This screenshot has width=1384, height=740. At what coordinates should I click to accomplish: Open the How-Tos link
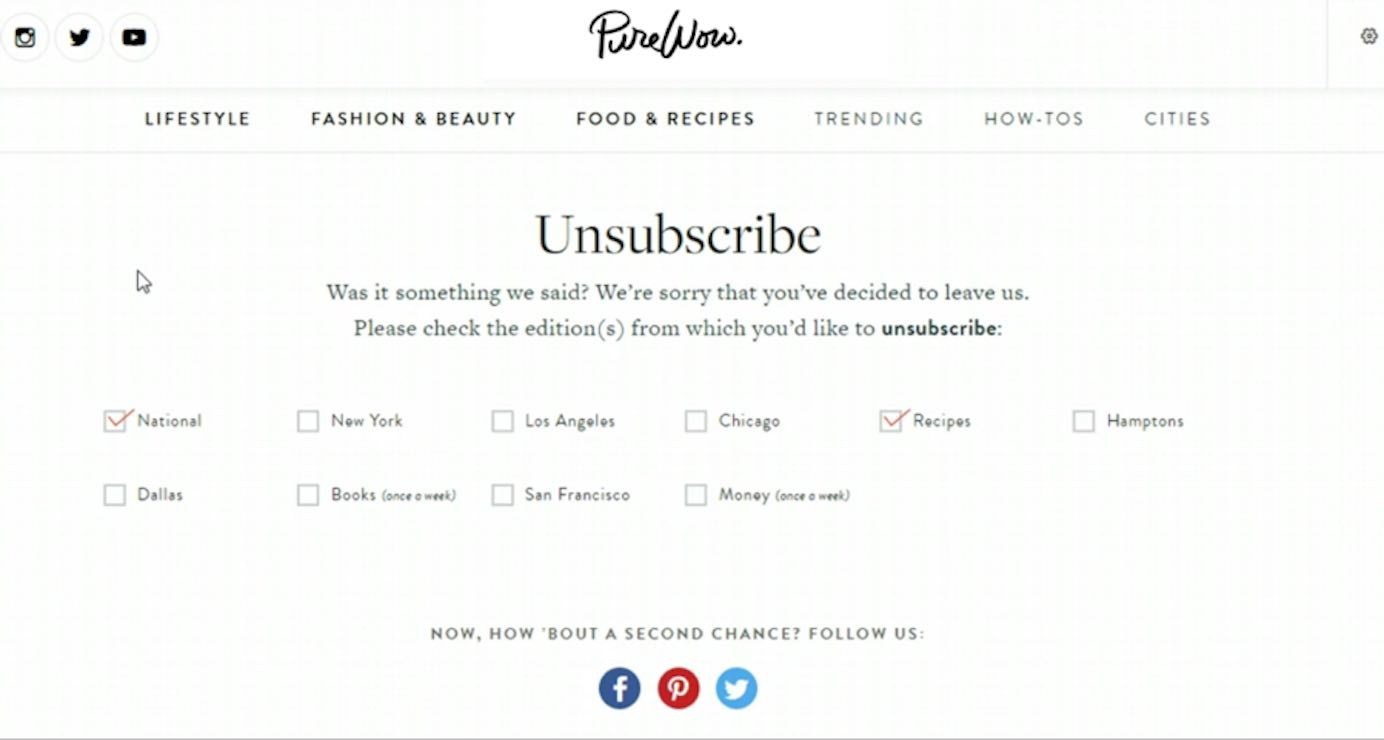[1034, 119]
